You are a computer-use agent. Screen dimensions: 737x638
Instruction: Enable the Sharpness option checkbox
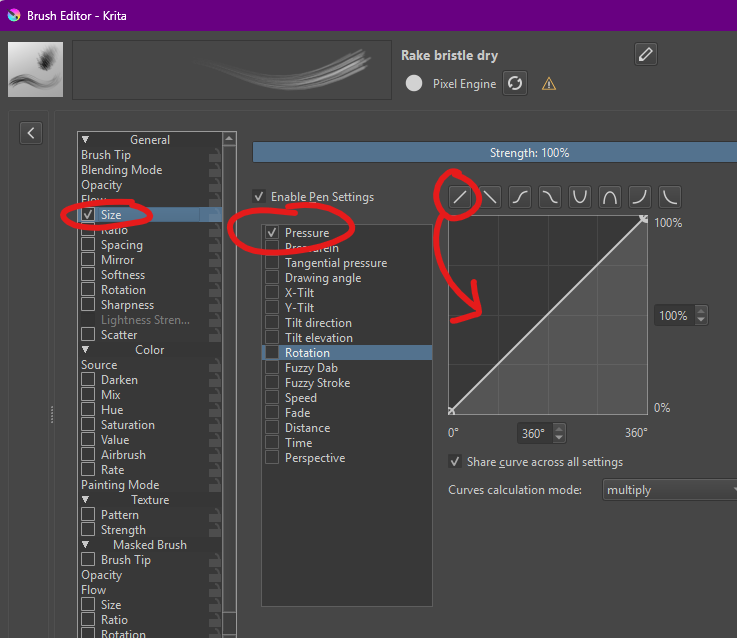pos(88,305)
